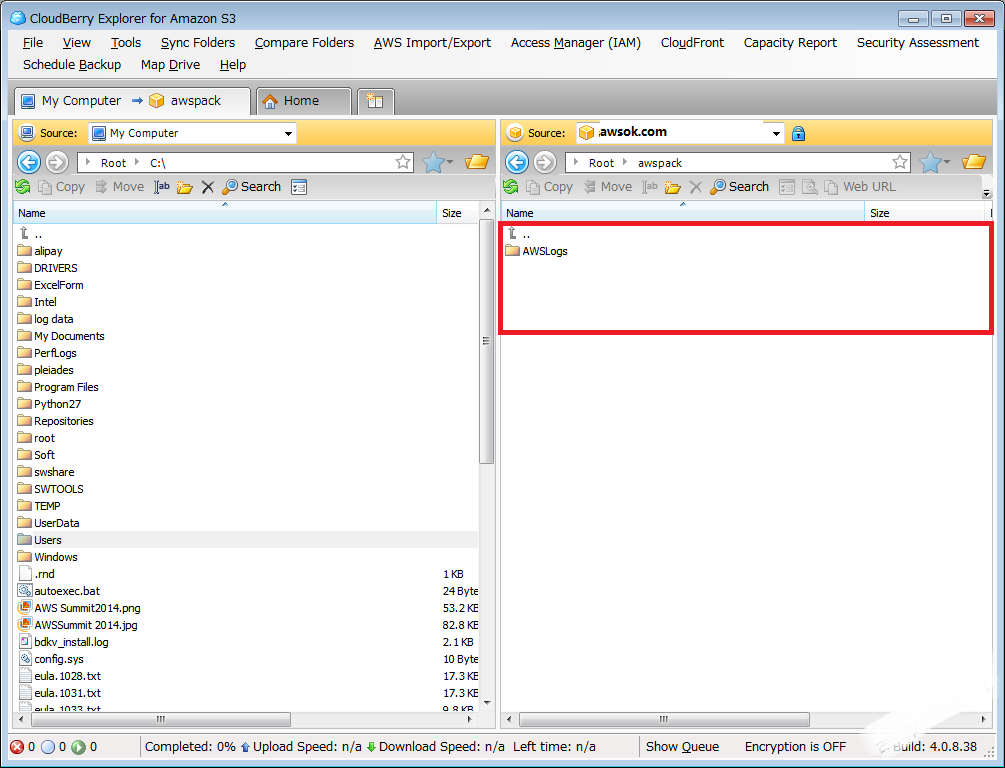Sort left pane by Size column
Viewport: 1005px width, 768px height.
coord(458,213)
